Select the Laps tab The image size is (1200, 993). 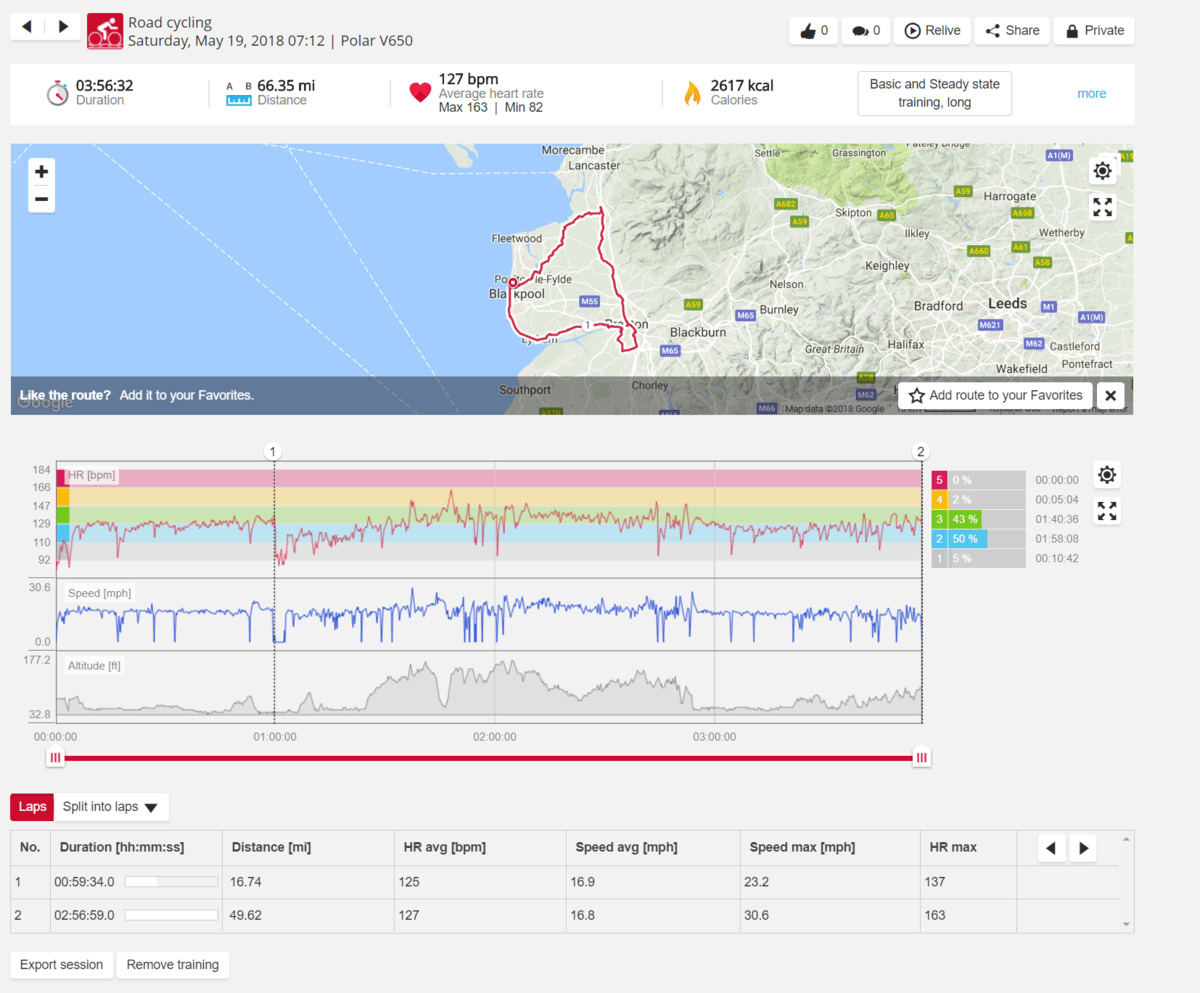(x=32, y=807)
